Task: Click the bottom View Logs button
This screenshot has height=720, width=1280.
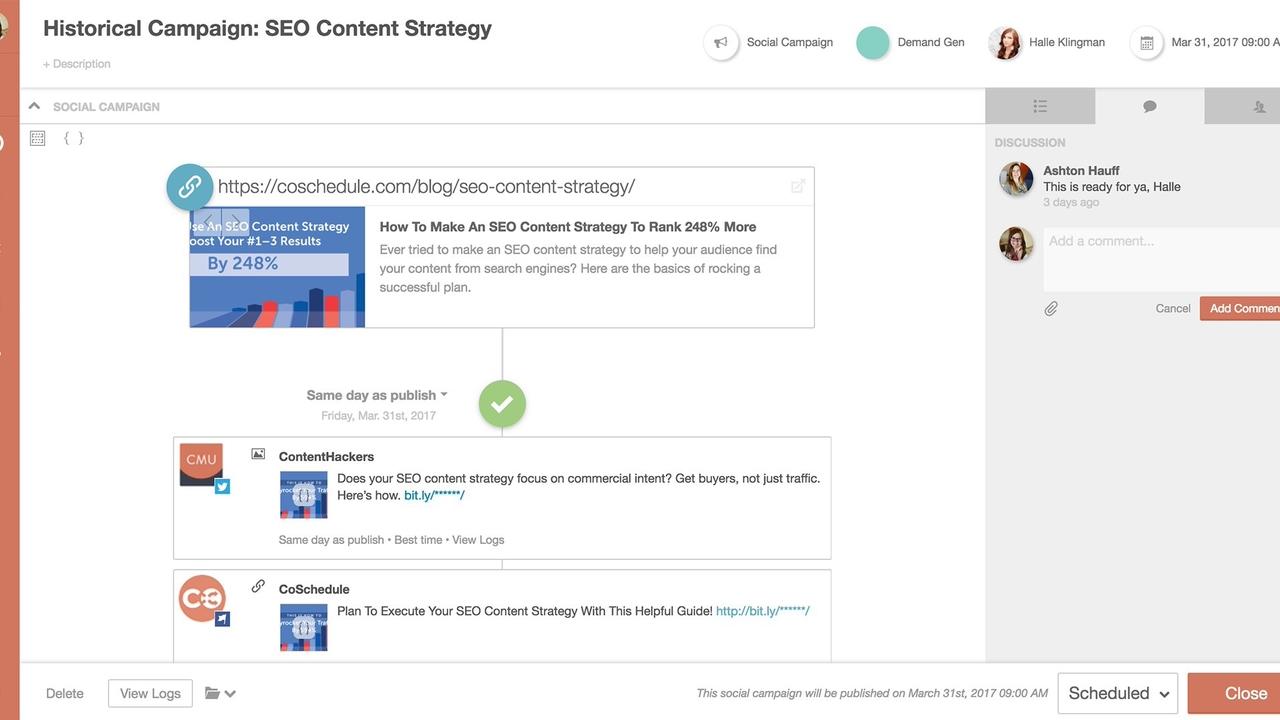Action: click(x=150, y=693)
